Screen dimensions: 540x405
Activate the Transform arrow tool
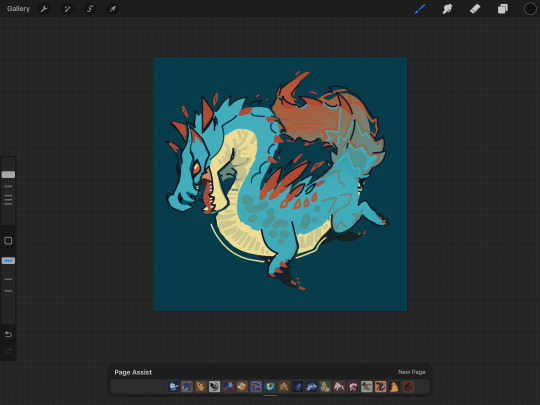click(113, 9)
